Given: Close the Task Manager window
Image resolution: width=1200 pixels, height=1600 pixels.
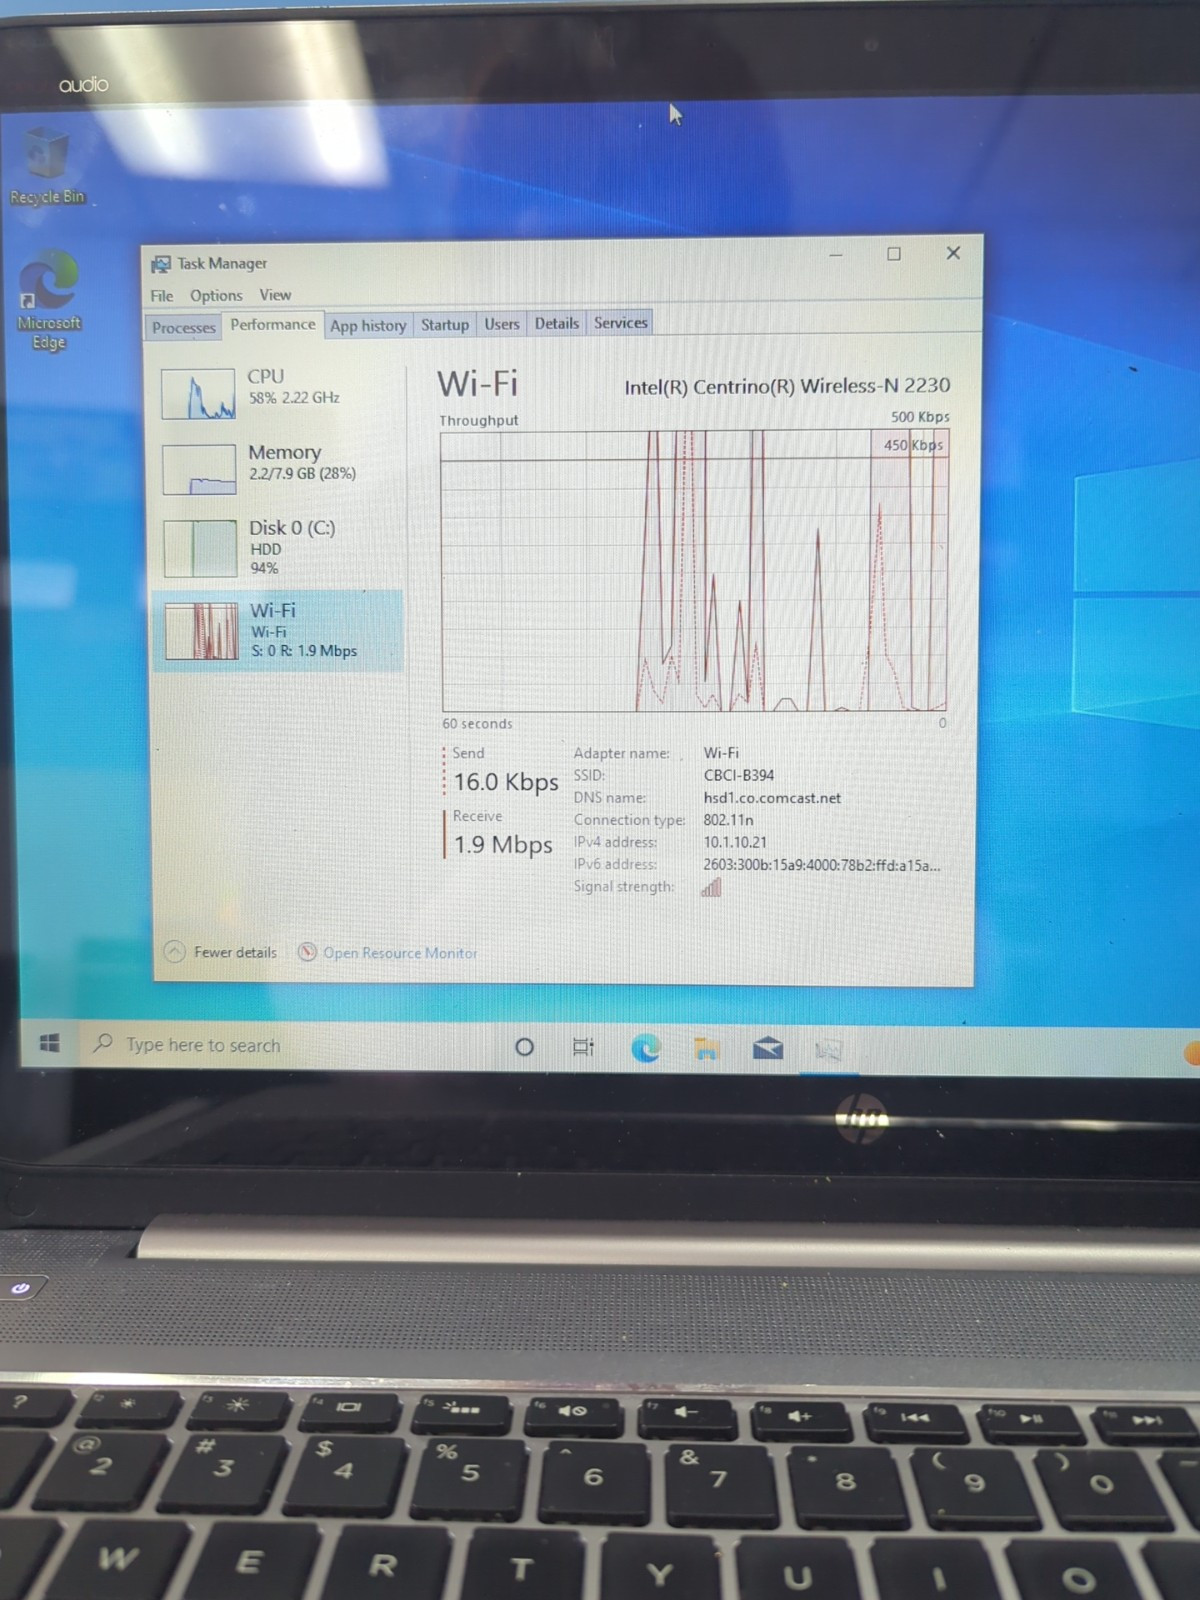Looking at the screenshot, I should pos(953,253).
